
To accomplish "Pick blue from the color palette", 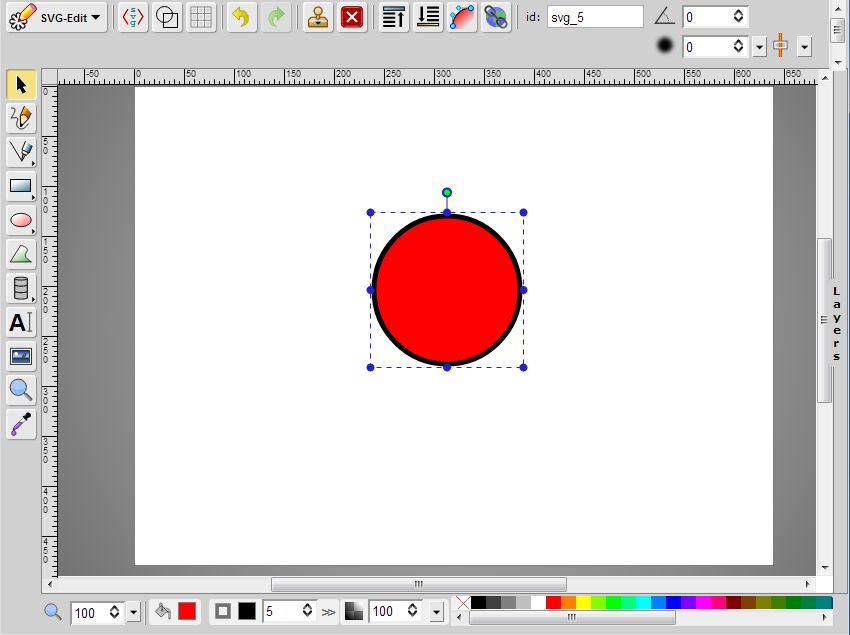I will pos(674,602).
